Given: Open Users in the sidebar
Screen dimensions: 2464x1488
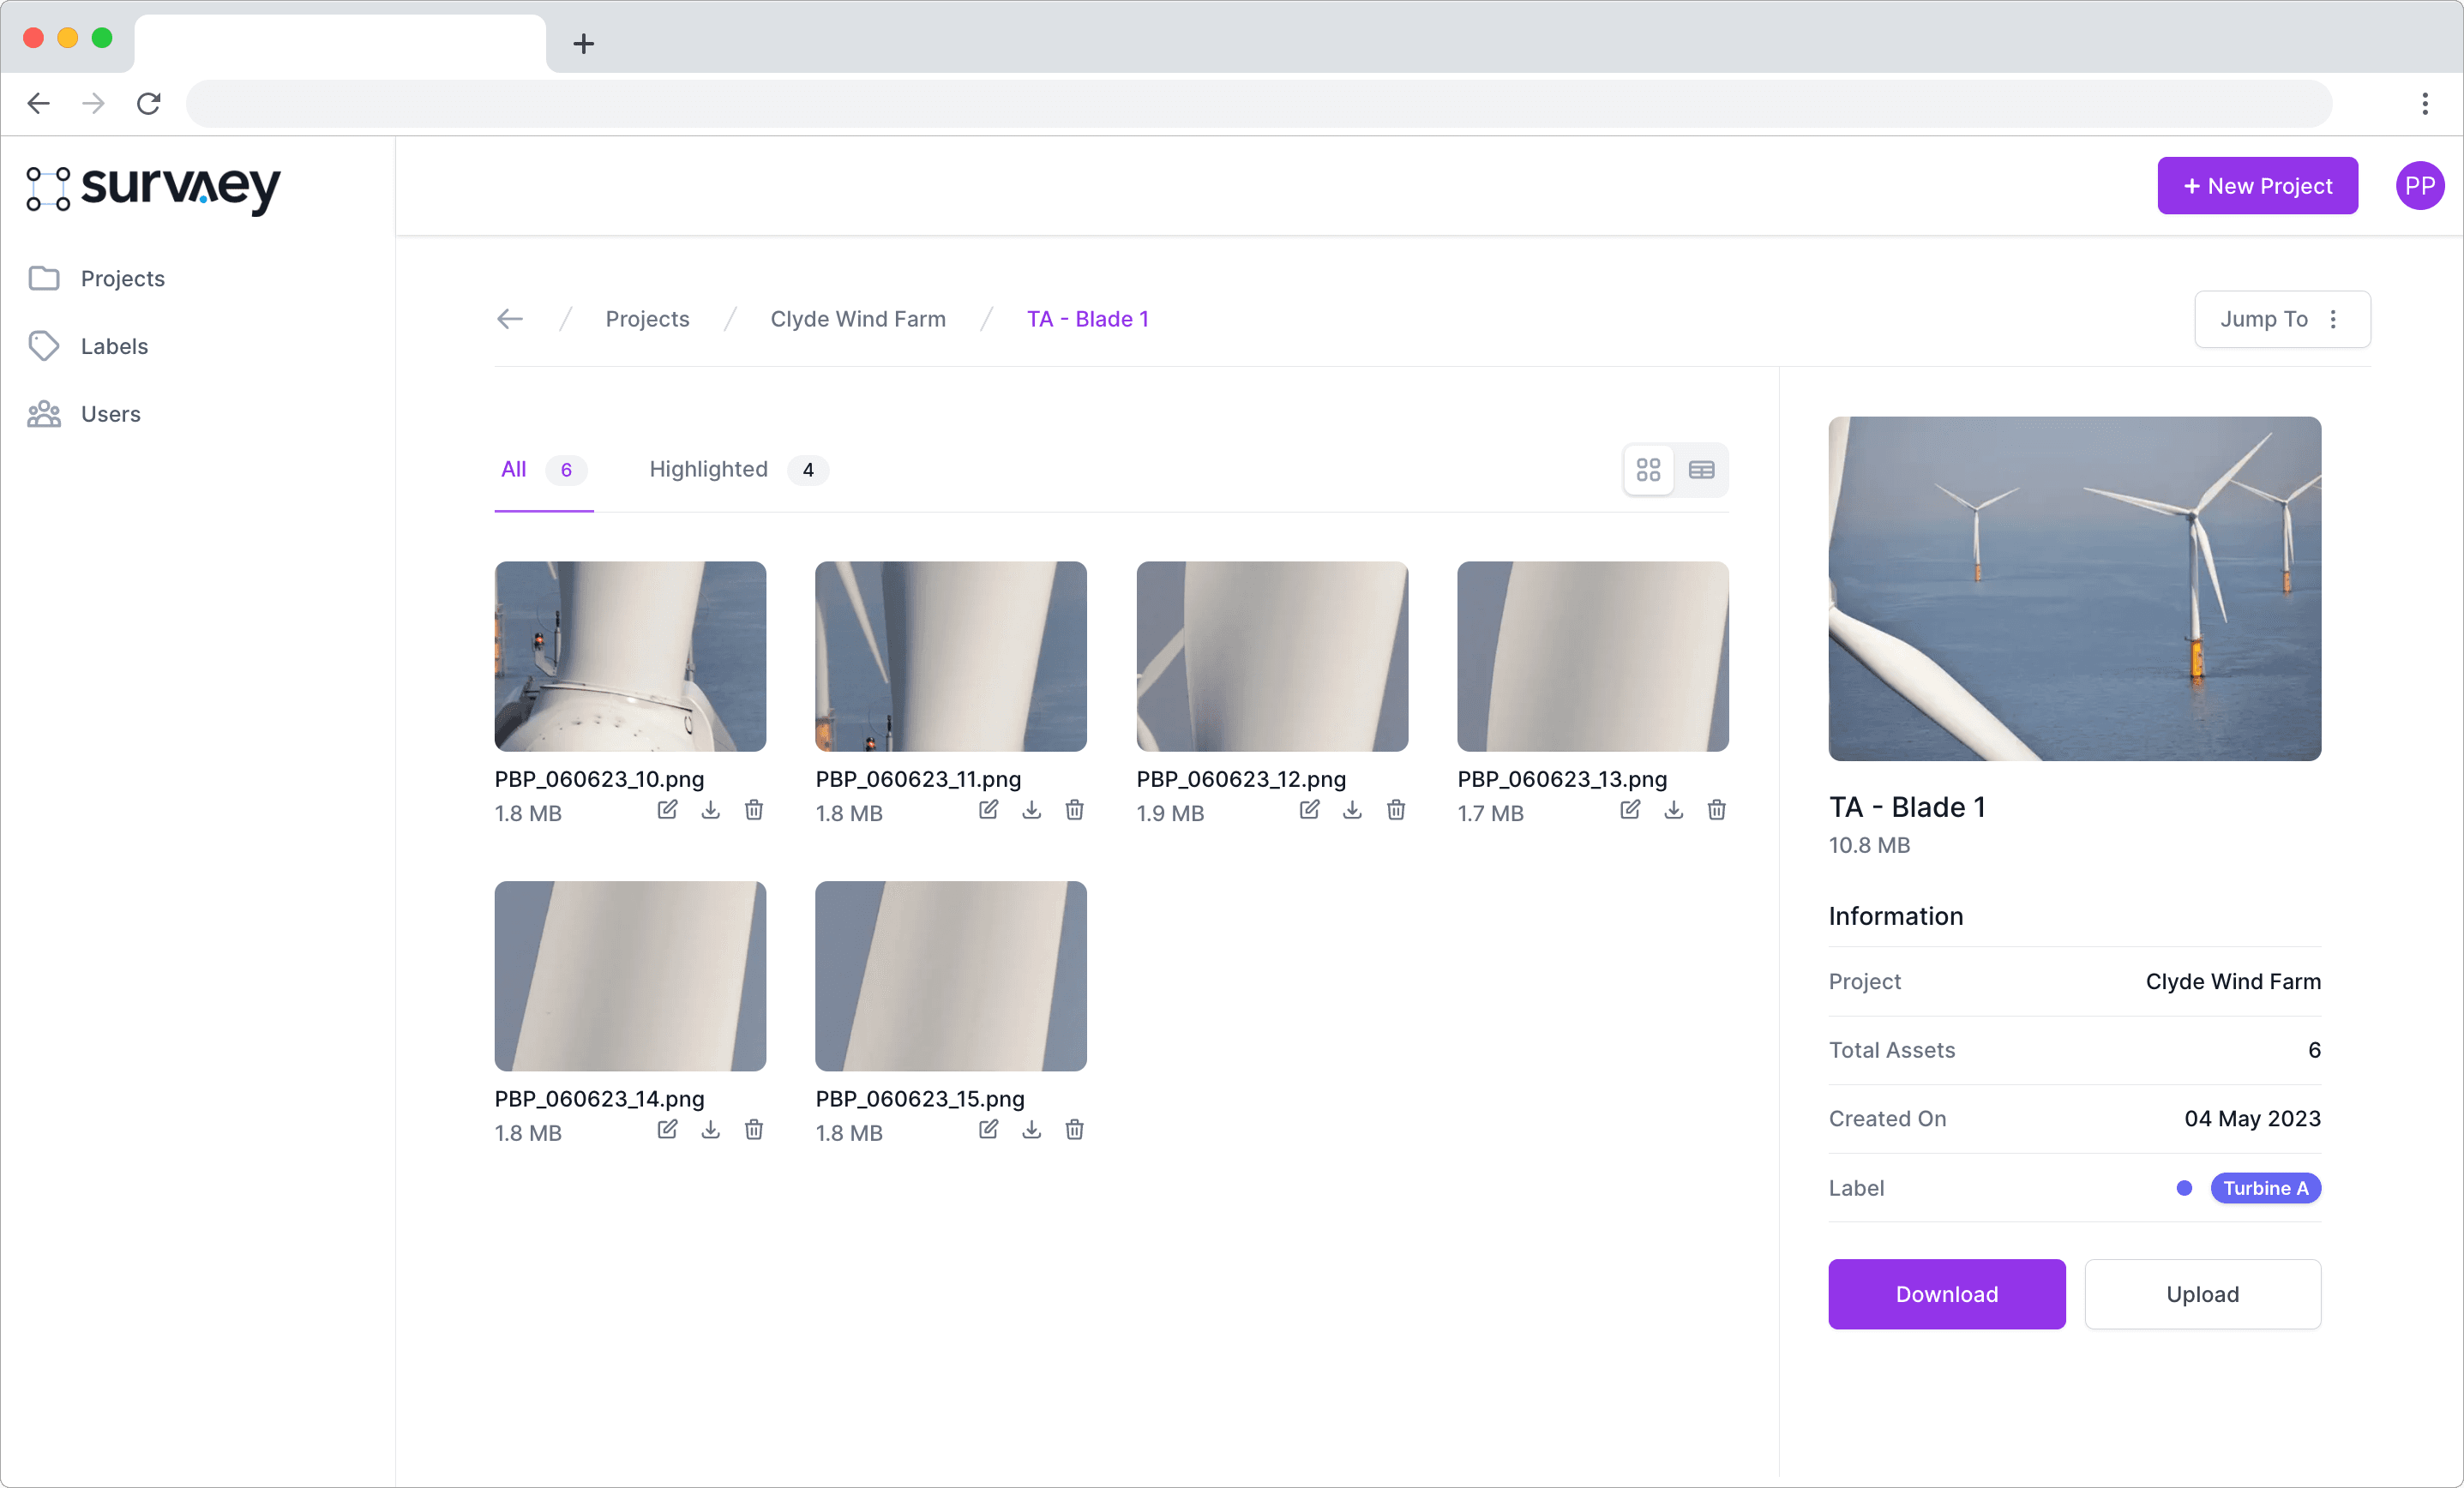Looking at the screenshot, I should point(85,414).
